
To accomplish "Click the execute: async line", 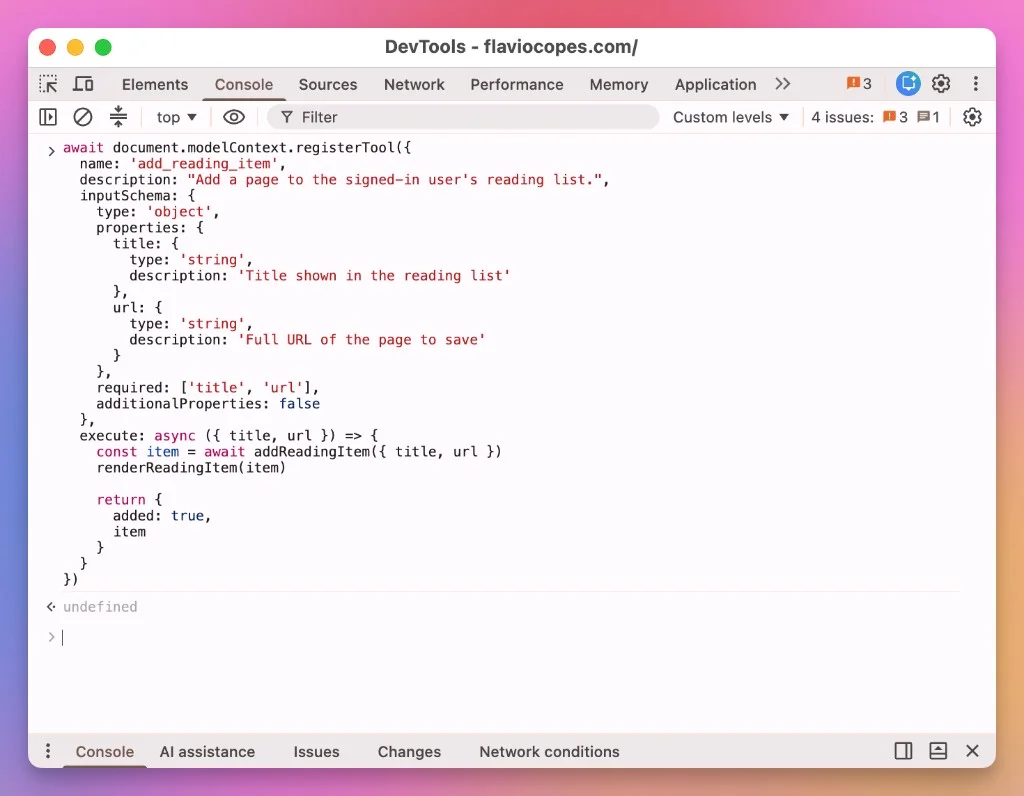I will (x=229, y=436).
